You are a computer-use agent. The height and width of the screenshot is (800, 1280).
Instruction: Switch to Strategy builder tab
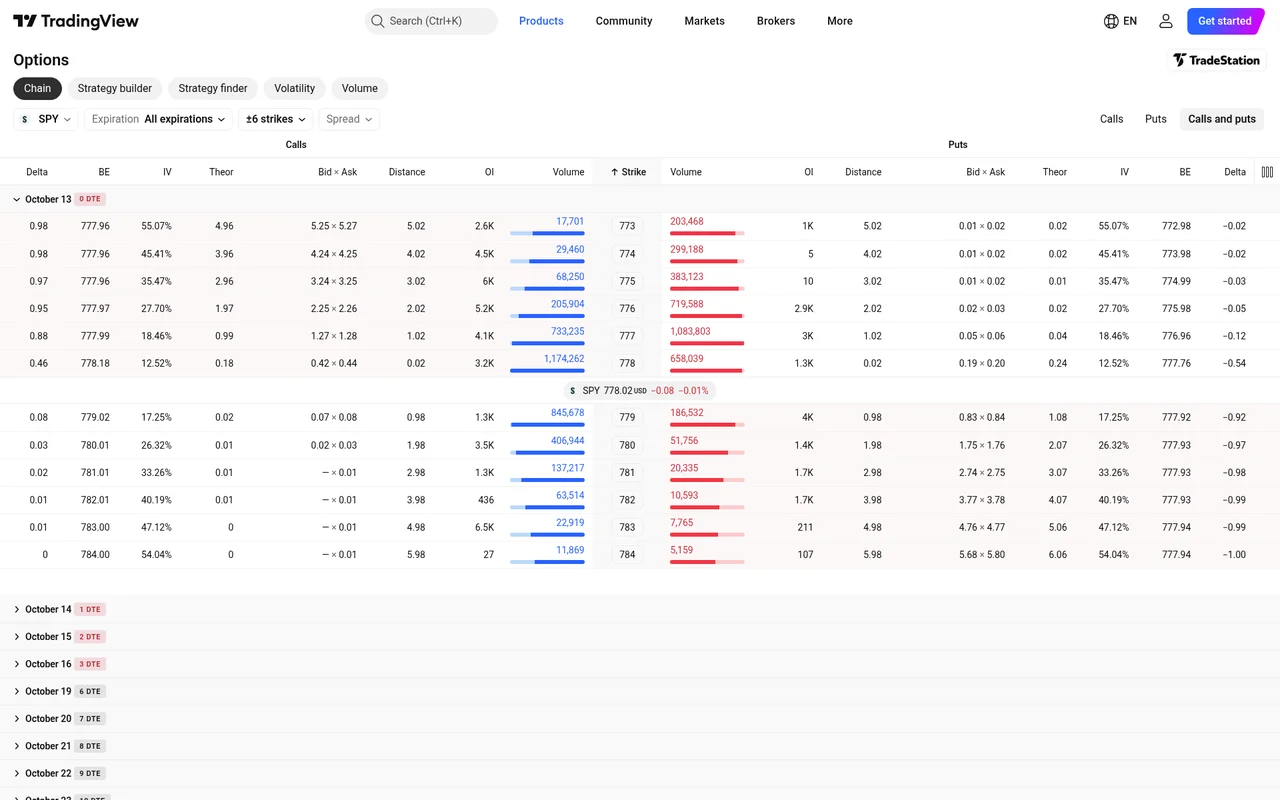coord(115,88)
